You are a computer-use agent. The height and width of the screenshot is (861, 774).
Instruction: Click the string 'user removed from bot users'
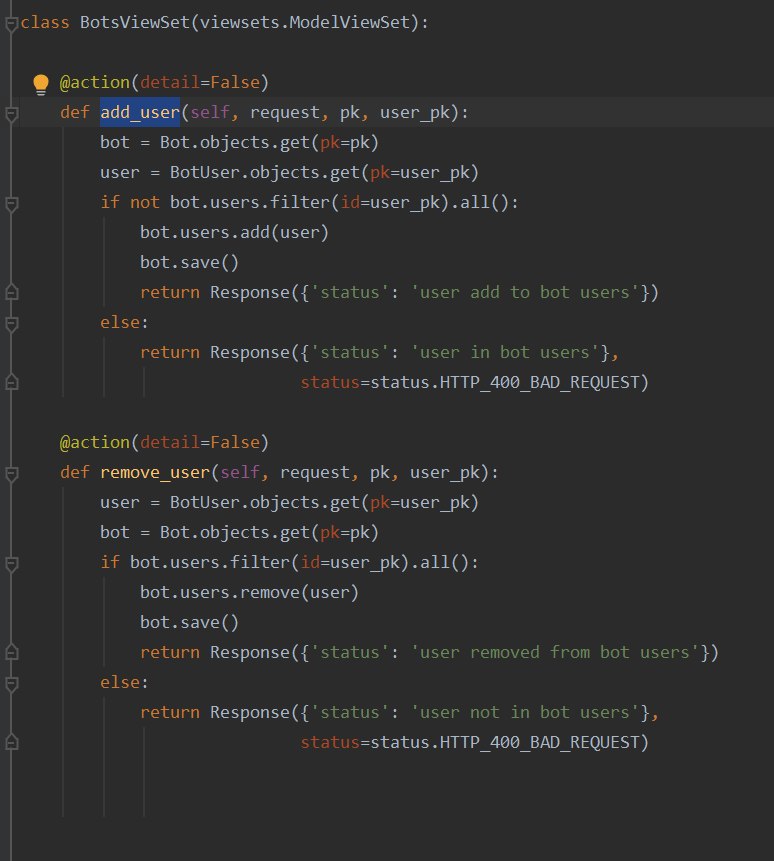coord(555,652)
